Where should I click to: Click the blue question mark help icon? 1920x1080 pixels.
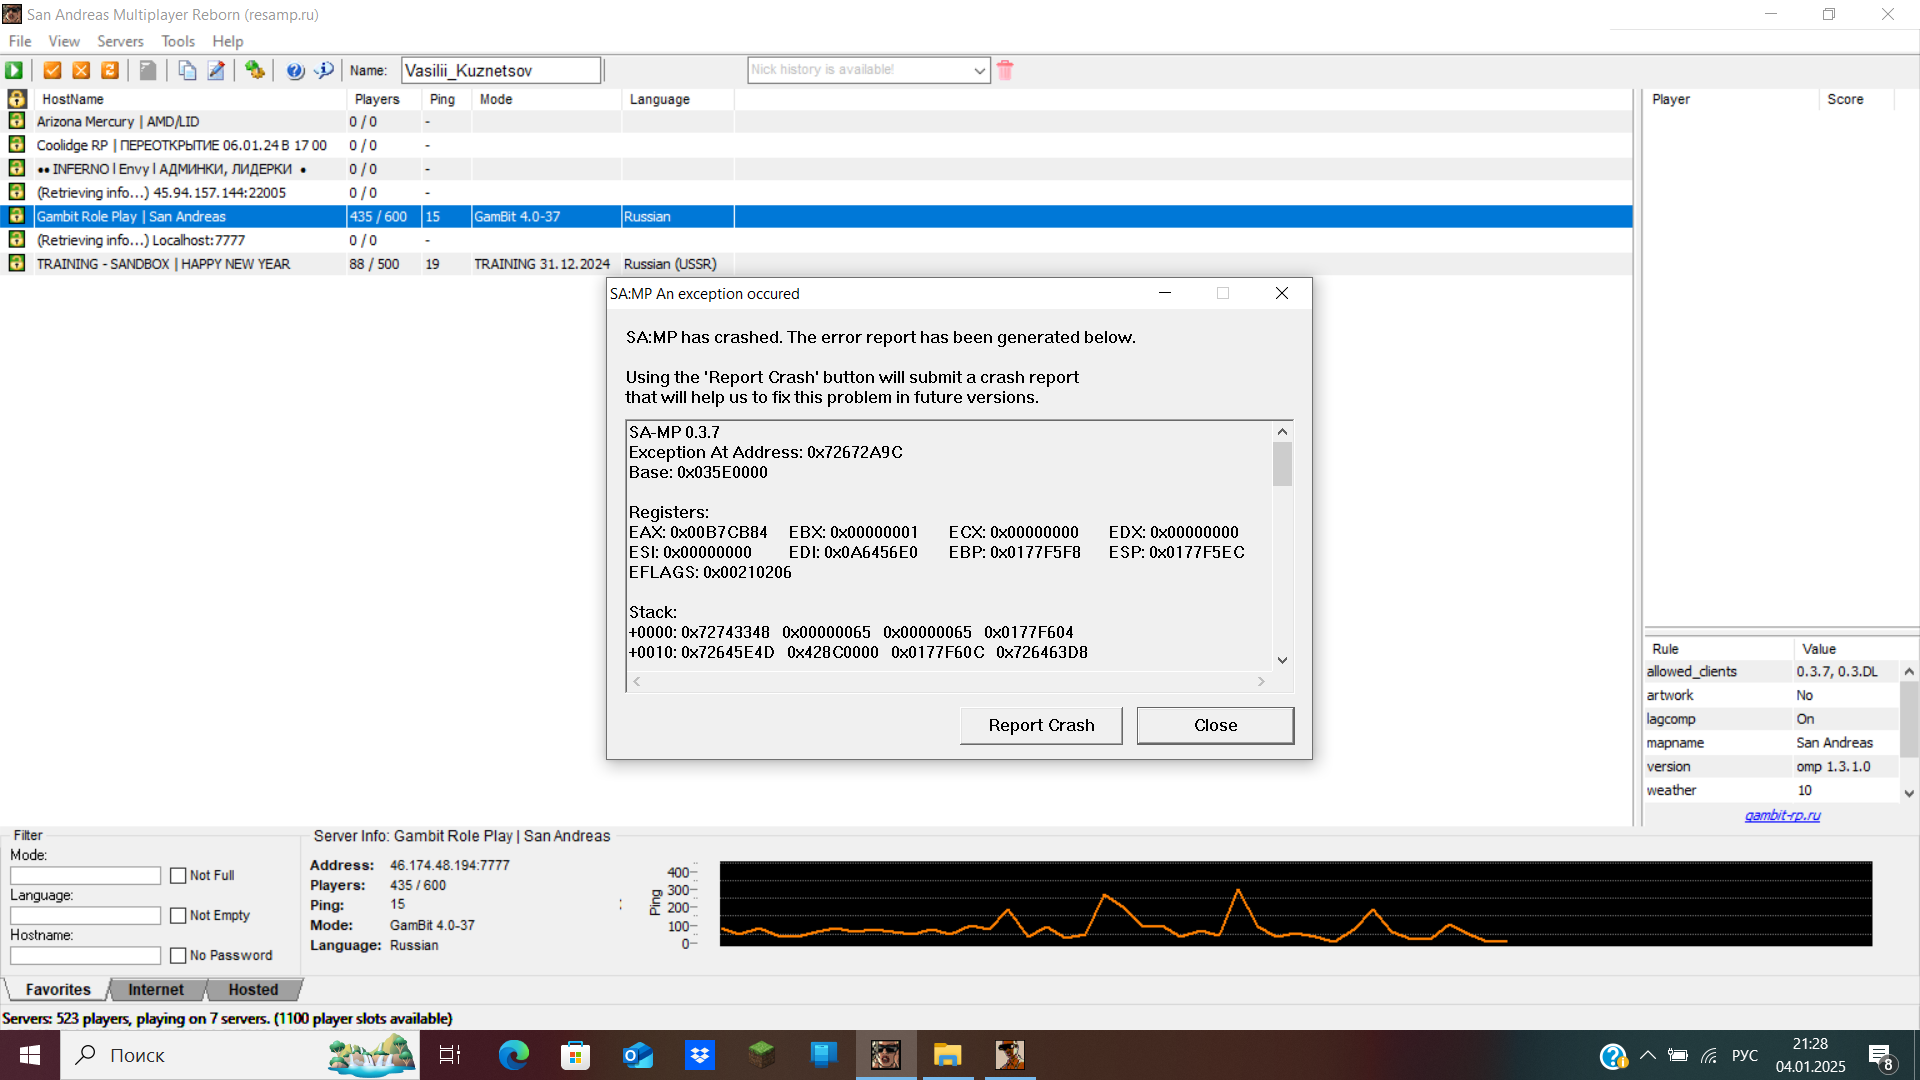[x=295, y=70]
